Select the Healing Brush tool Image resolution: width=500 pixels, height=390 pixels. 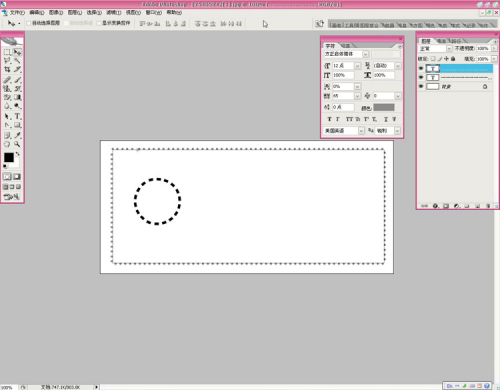[x=7, y=80]
